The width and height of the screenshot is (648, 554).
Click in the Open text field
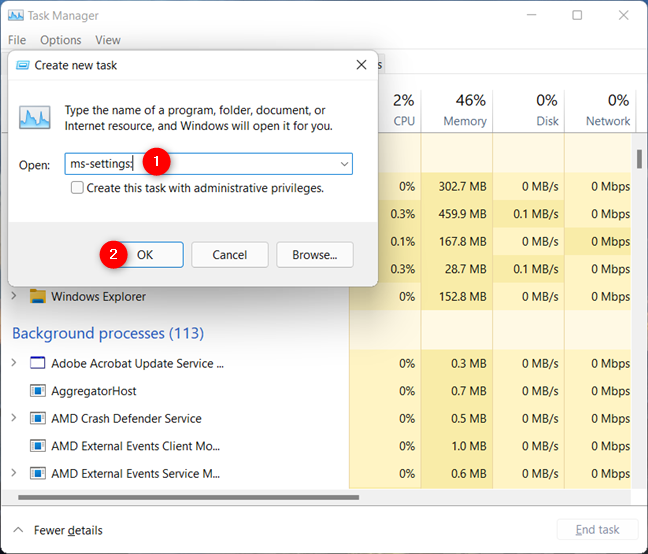(x=209, y=164)
